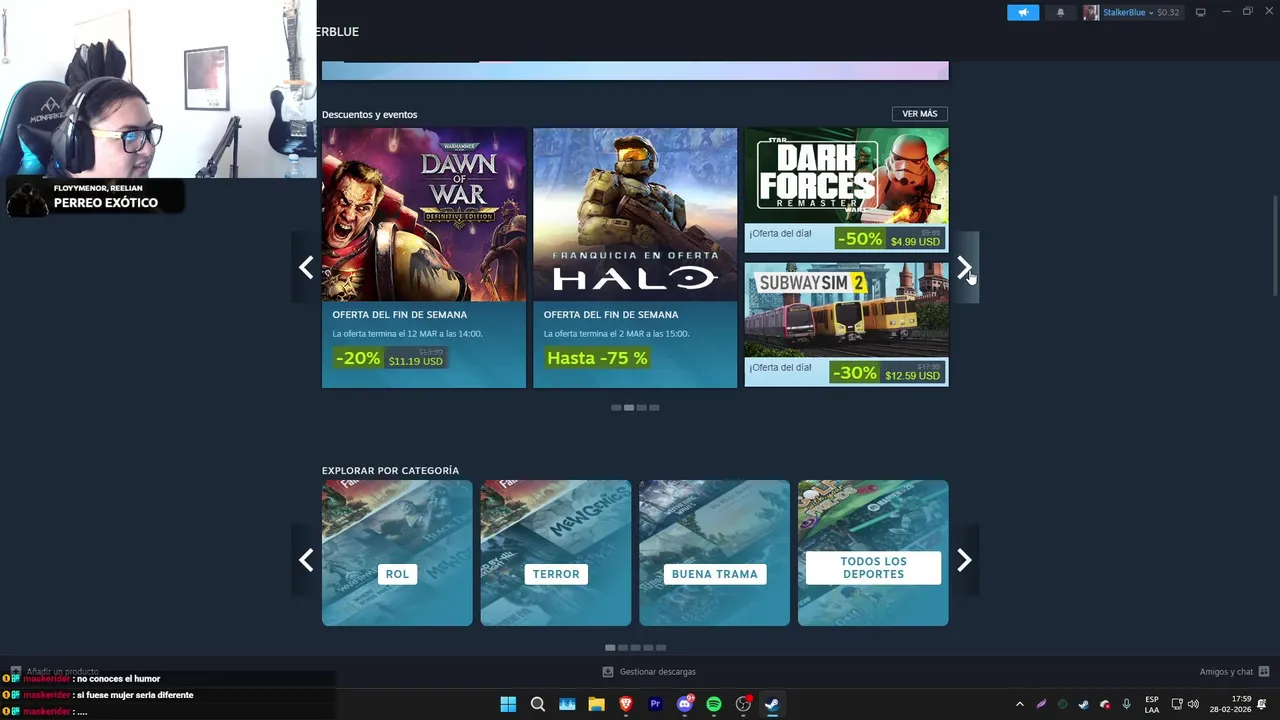
Task: Open the ROL category tile
Action: pos(397,553)
